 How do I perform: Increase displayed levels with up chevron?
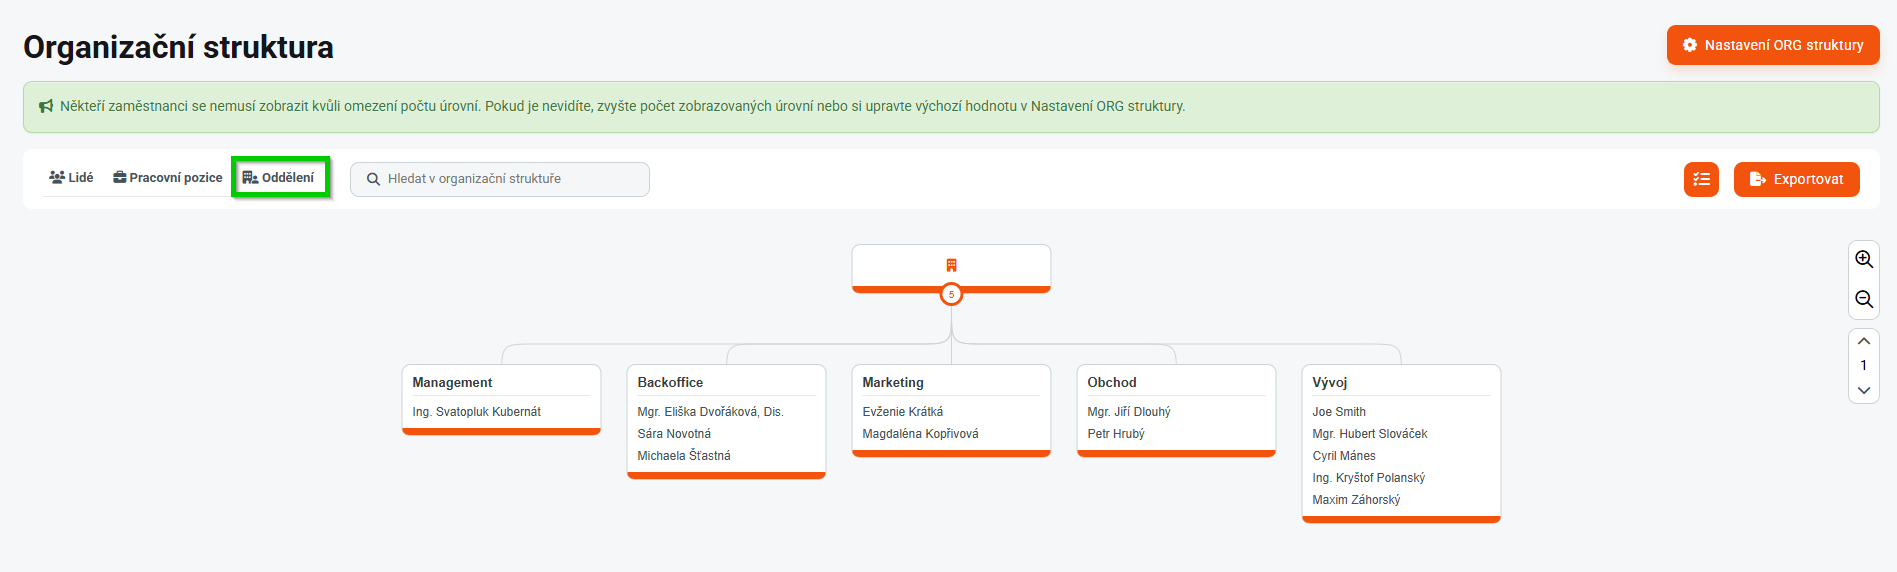(x=1864, y=341)
